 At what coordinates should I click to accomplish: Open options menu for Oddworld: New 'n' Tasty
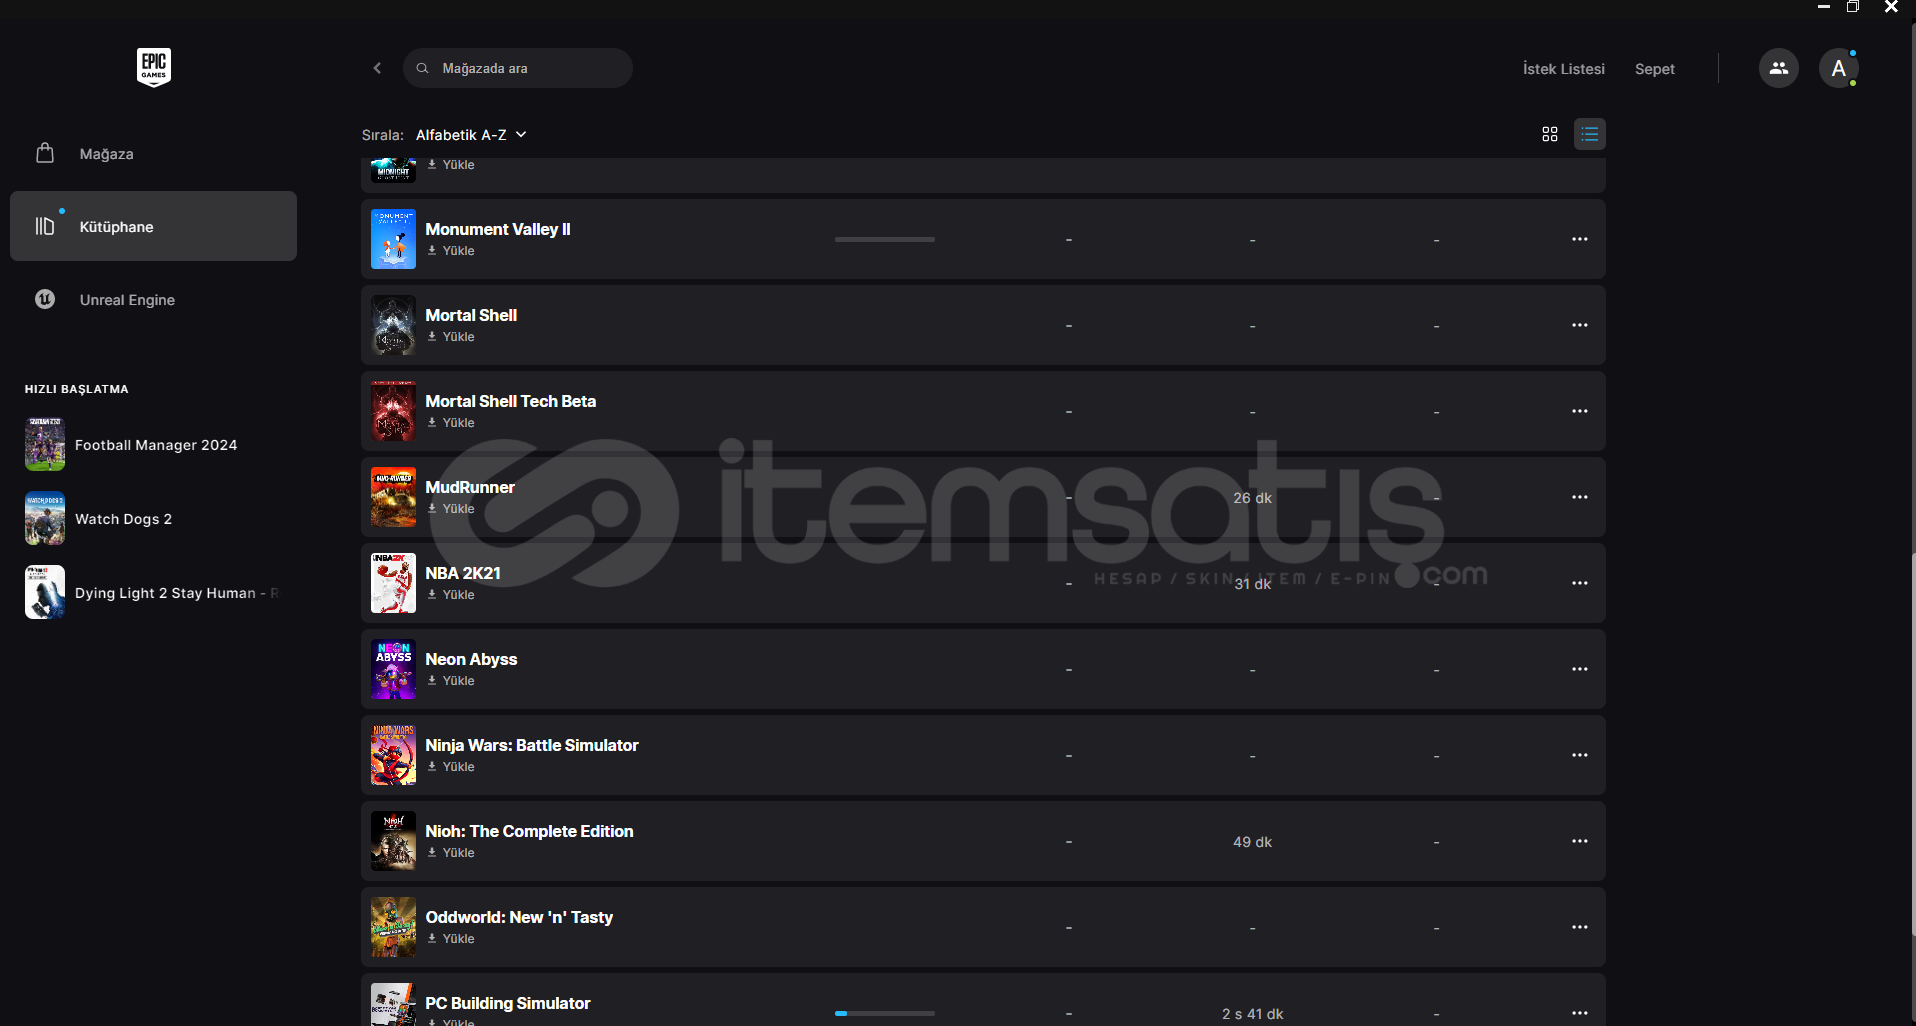1580,927
